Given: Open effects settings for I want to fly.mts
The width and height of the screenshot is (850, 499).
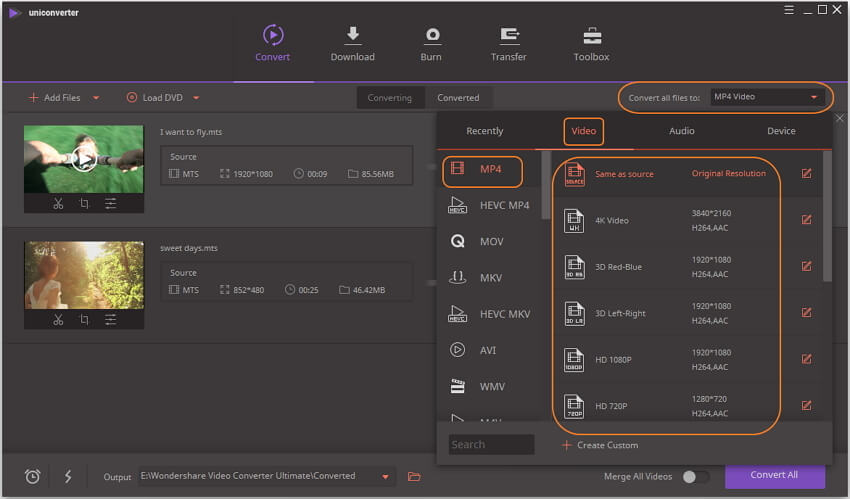Looking at the screenshot, I should (110, 204).
